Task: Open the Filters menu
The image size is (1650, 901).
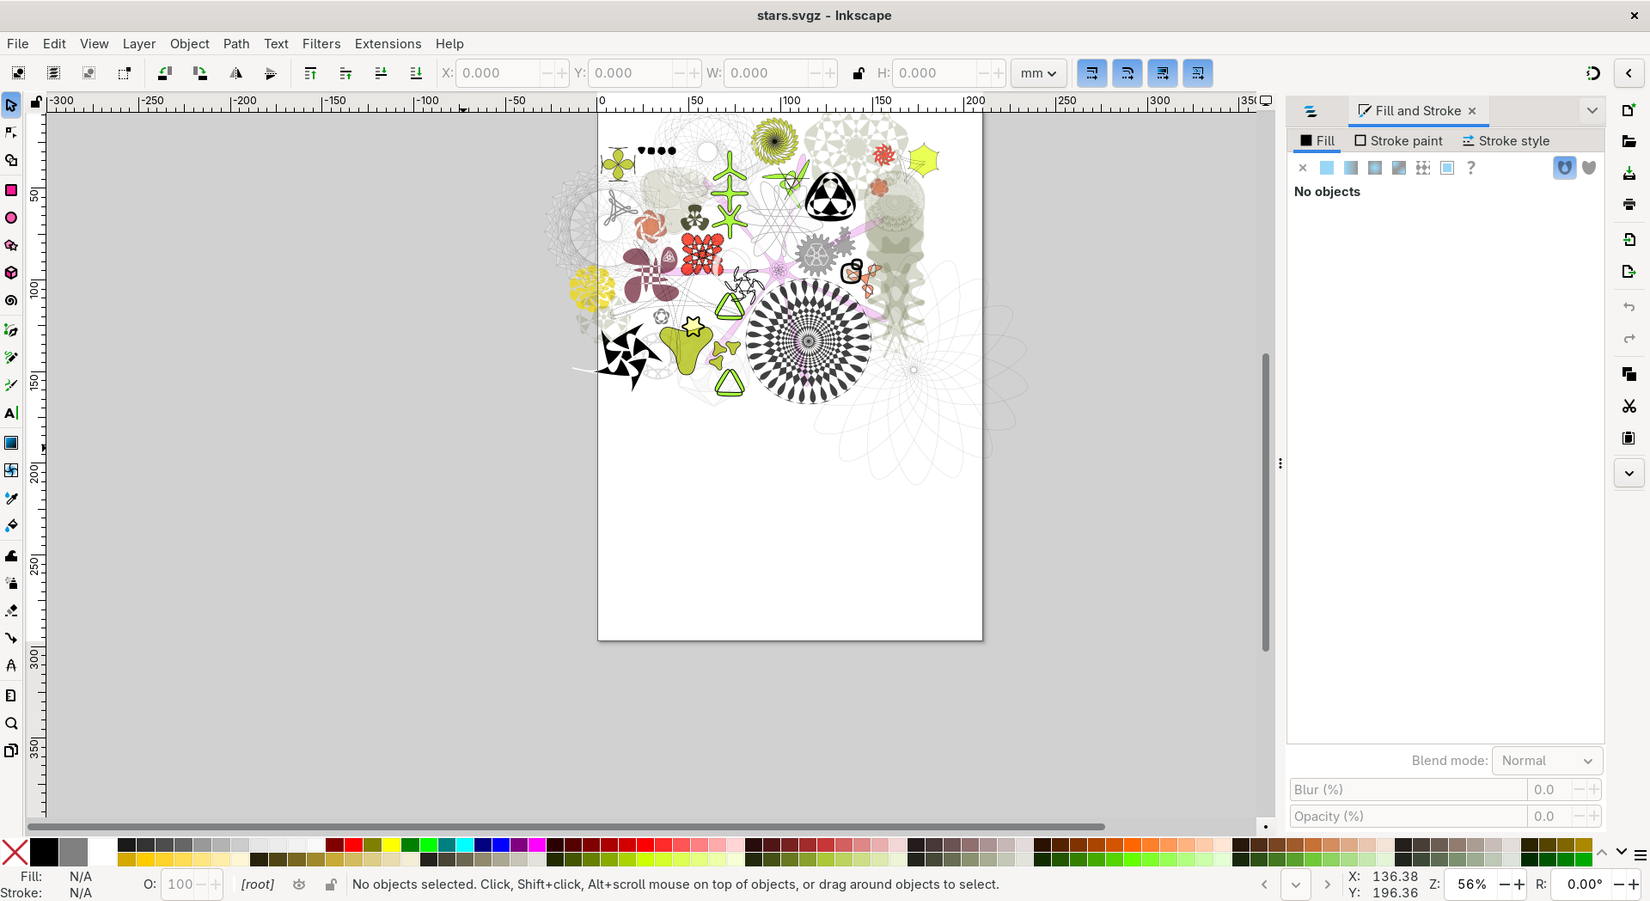Action: pos(321,43)
